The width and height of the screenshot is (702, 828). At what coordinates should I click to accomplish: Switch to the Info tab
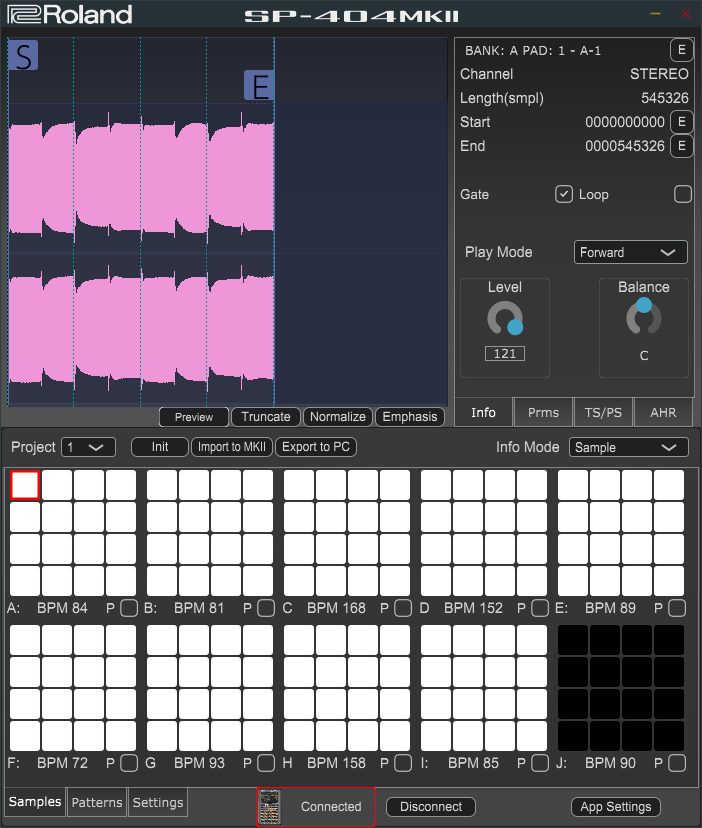pyautogui.click(x=483, y=412)
